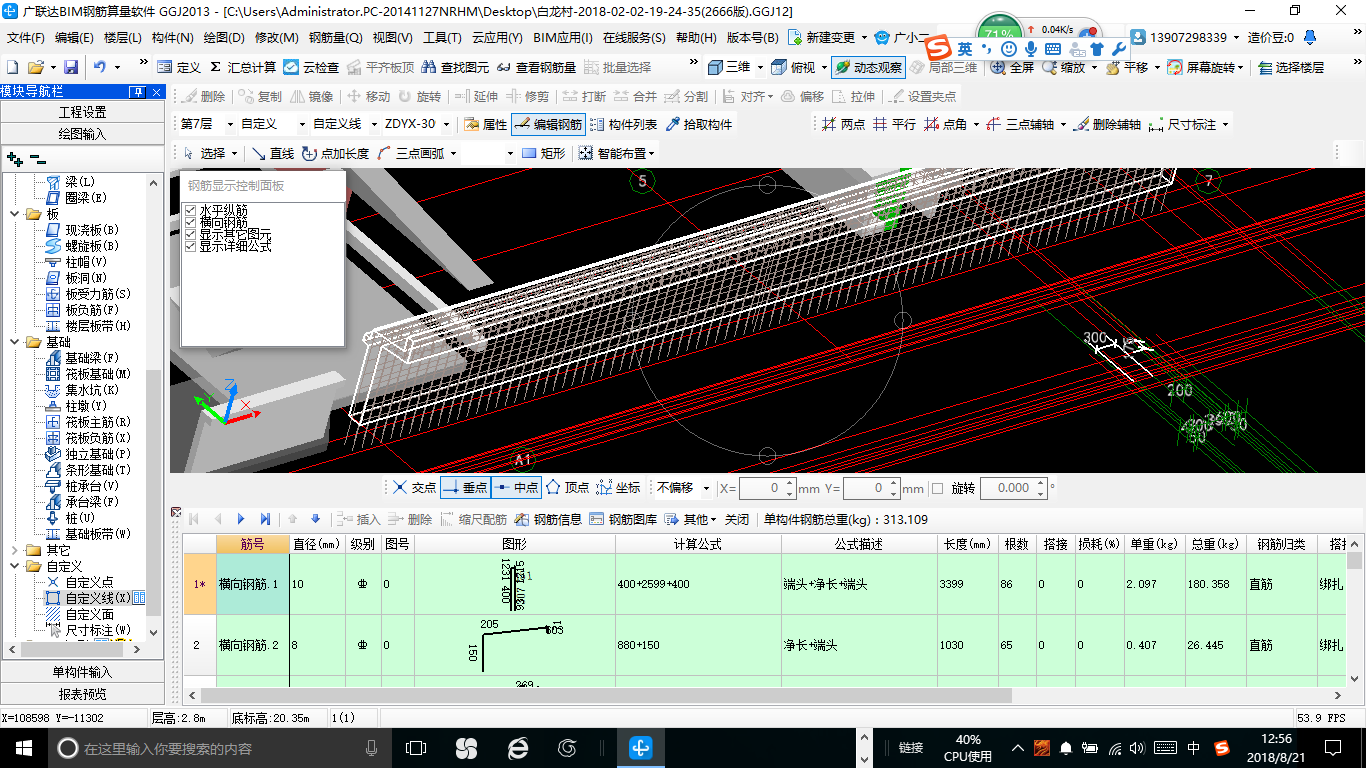Open 工具(T) menu

pyautogui.click(x=441, y=38)
